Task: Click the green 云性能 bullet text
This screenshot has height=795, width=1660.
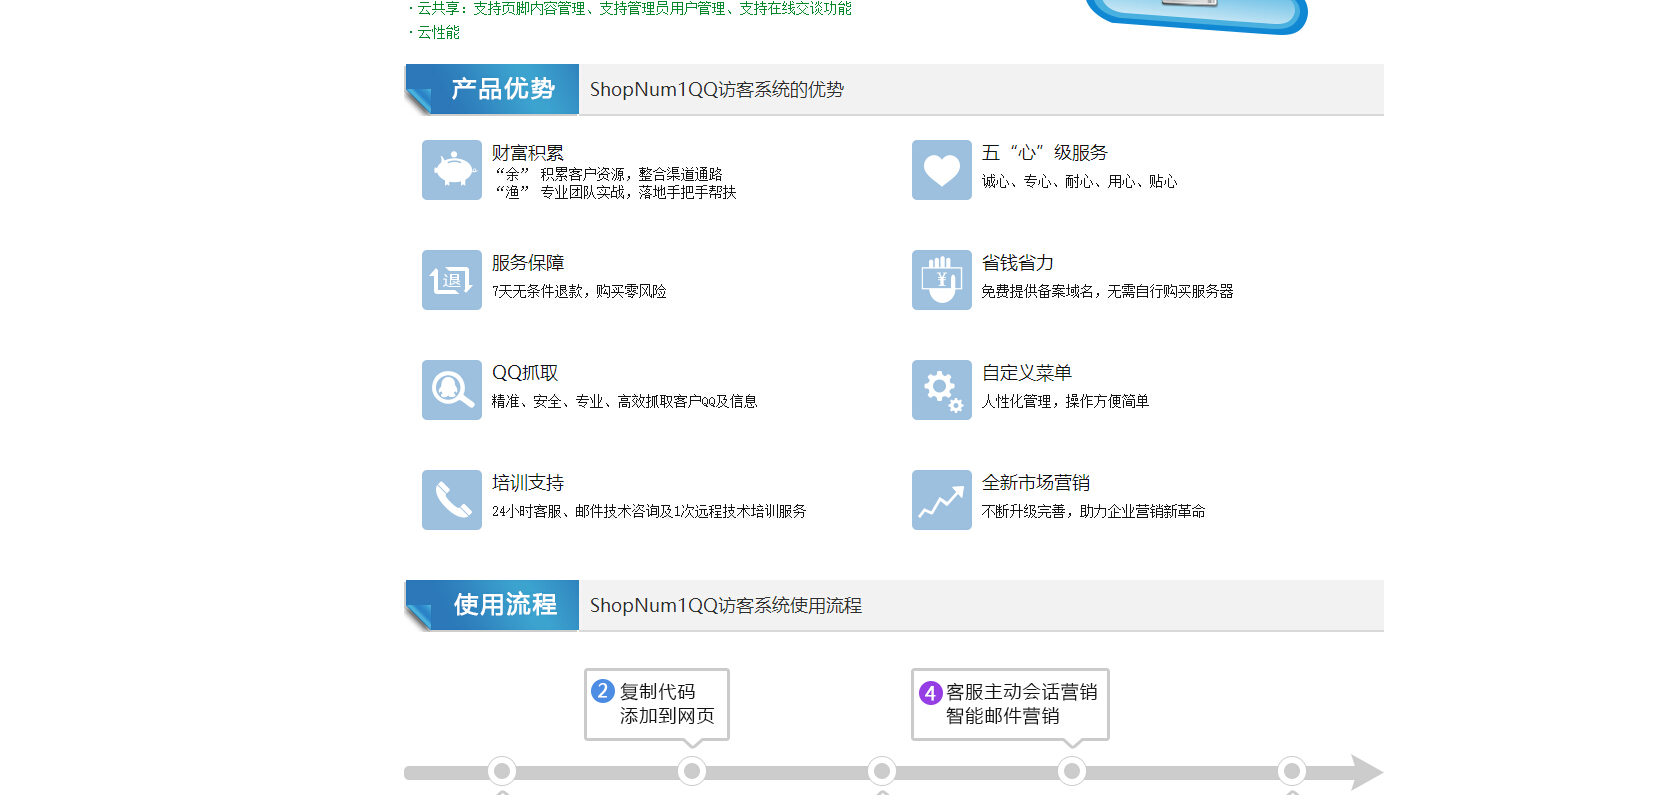Action: pos(435,32)
